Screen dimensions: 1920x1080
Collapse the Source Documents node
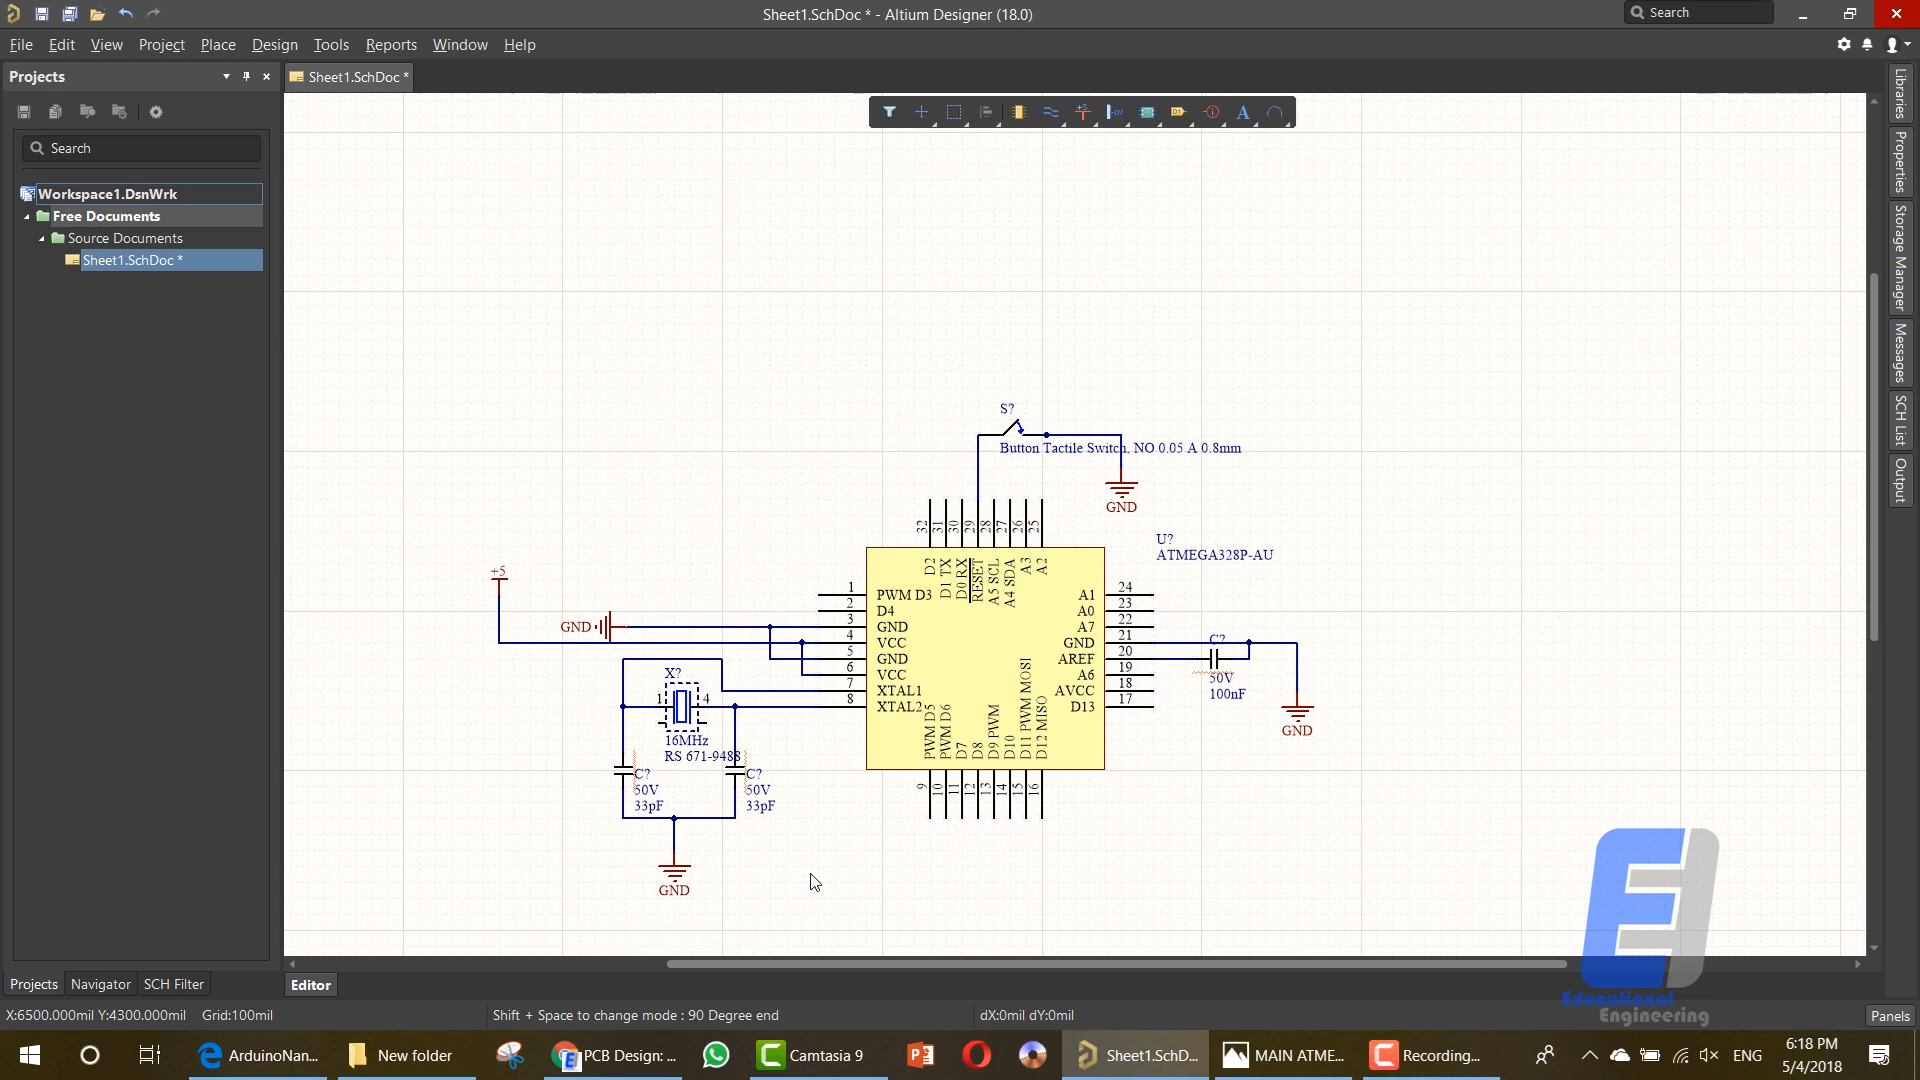point(42,238)
